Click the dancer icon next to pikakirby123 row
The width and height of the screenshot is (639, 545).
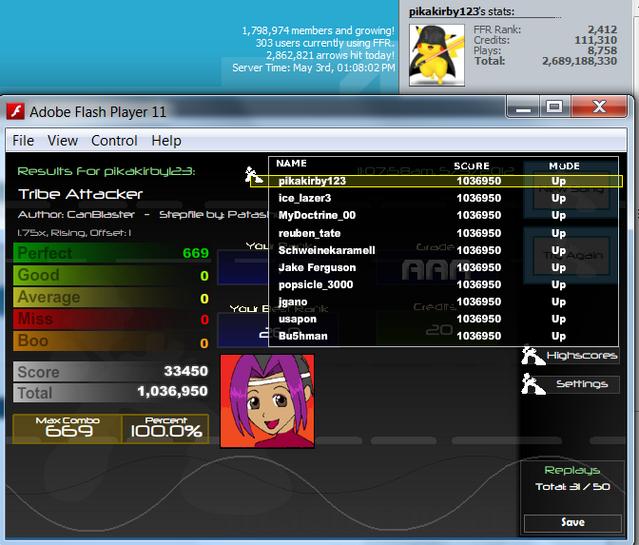[x=253, y=175]
